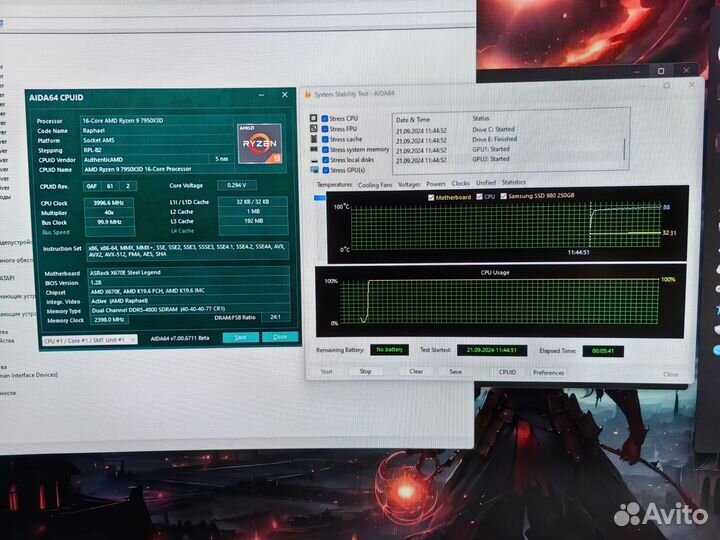Switch to the Powers tab
Viewport: 720px width, 540px height.
(436, 184)
